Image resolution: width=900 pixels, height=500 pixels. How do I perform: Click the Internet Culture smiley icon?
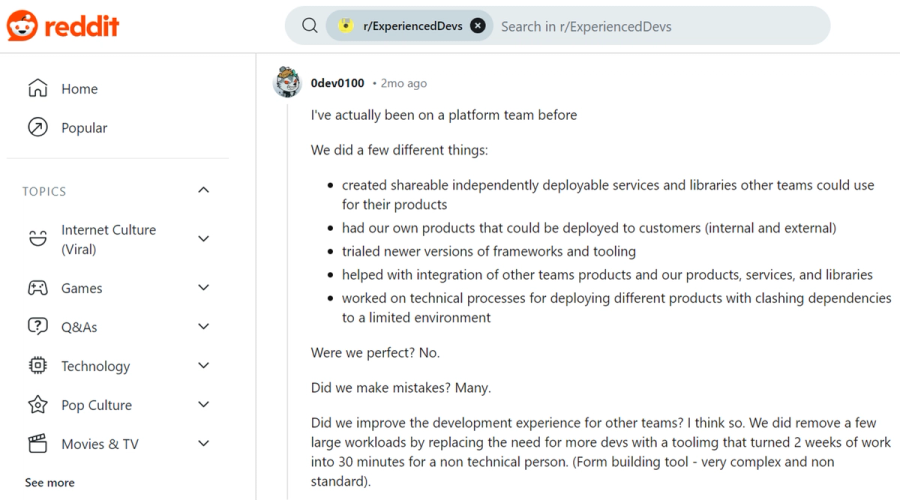click(x=38, y=238)
